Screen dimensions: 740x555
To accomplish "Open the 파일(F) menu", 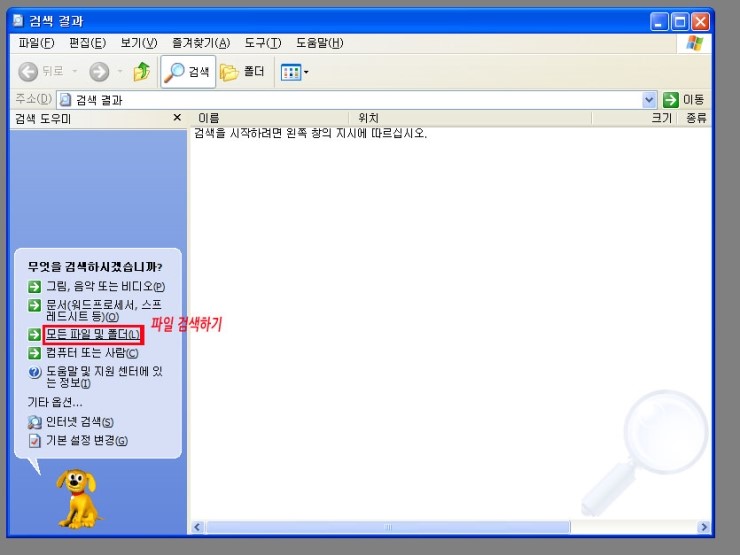I will click(35, 43).
